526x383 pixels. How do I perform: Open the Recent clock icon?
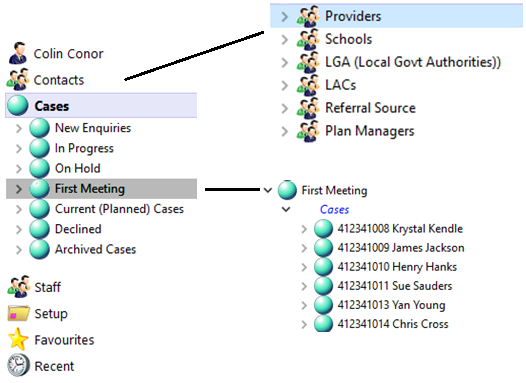[18, 365]
